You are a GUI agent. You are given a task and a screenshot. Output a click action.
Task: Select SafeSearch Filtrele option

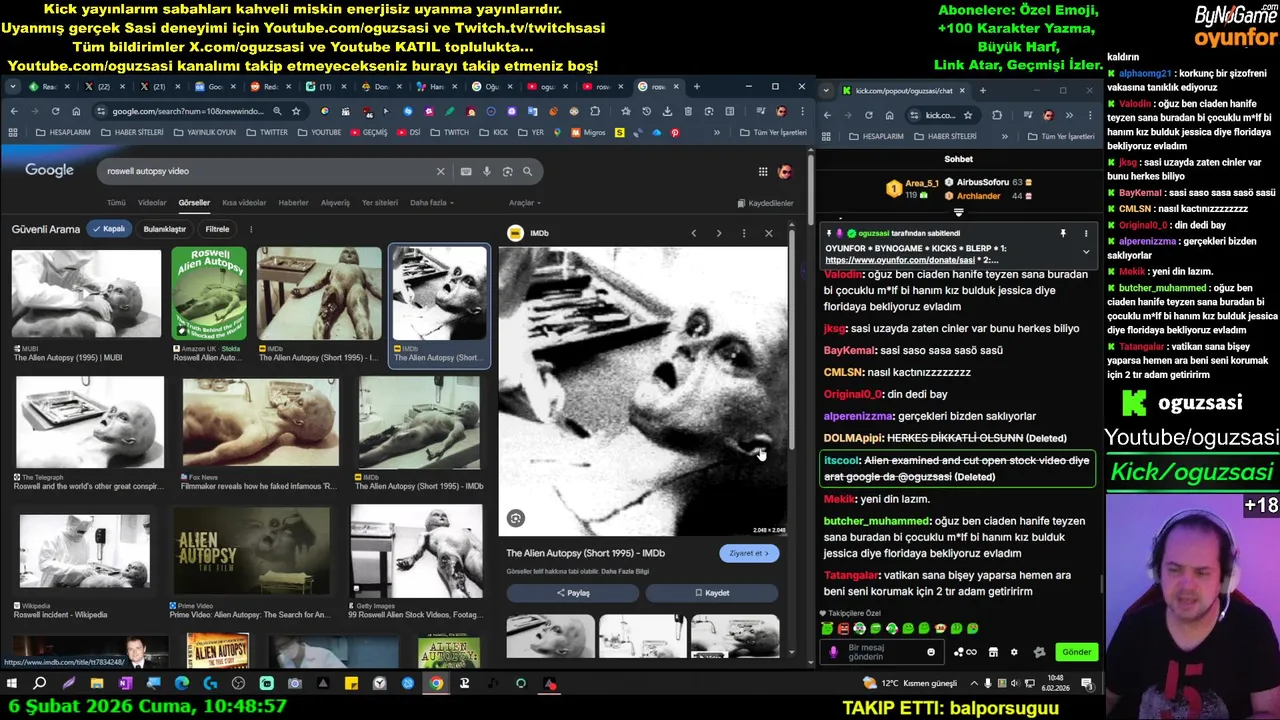[x=217, y=229]
